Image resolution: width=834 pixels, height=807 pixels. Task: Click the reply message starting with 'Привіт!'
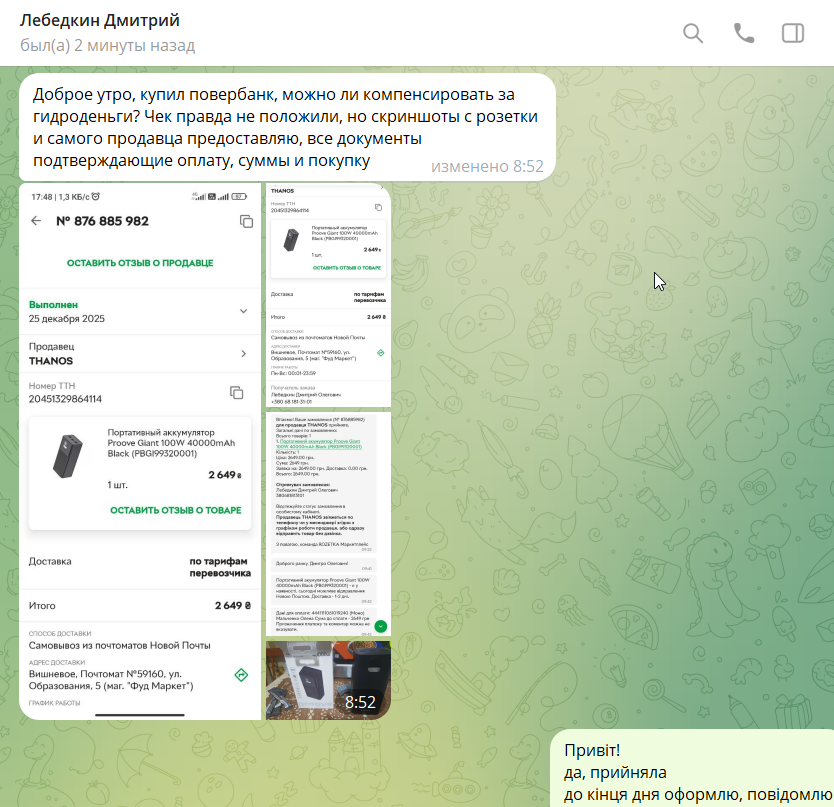pos(691,769)
